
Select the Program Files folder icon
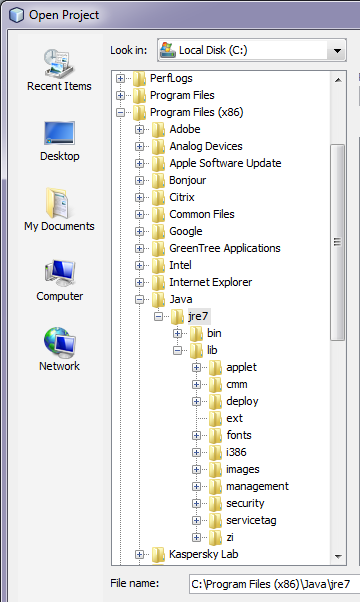coord(139,95)
